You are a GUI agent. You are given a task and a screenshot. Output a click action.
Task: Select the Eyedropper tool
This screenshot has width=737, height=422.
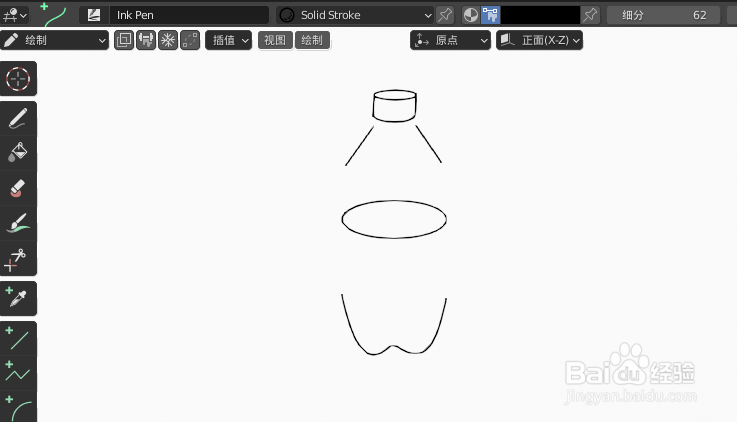(18, 298)
